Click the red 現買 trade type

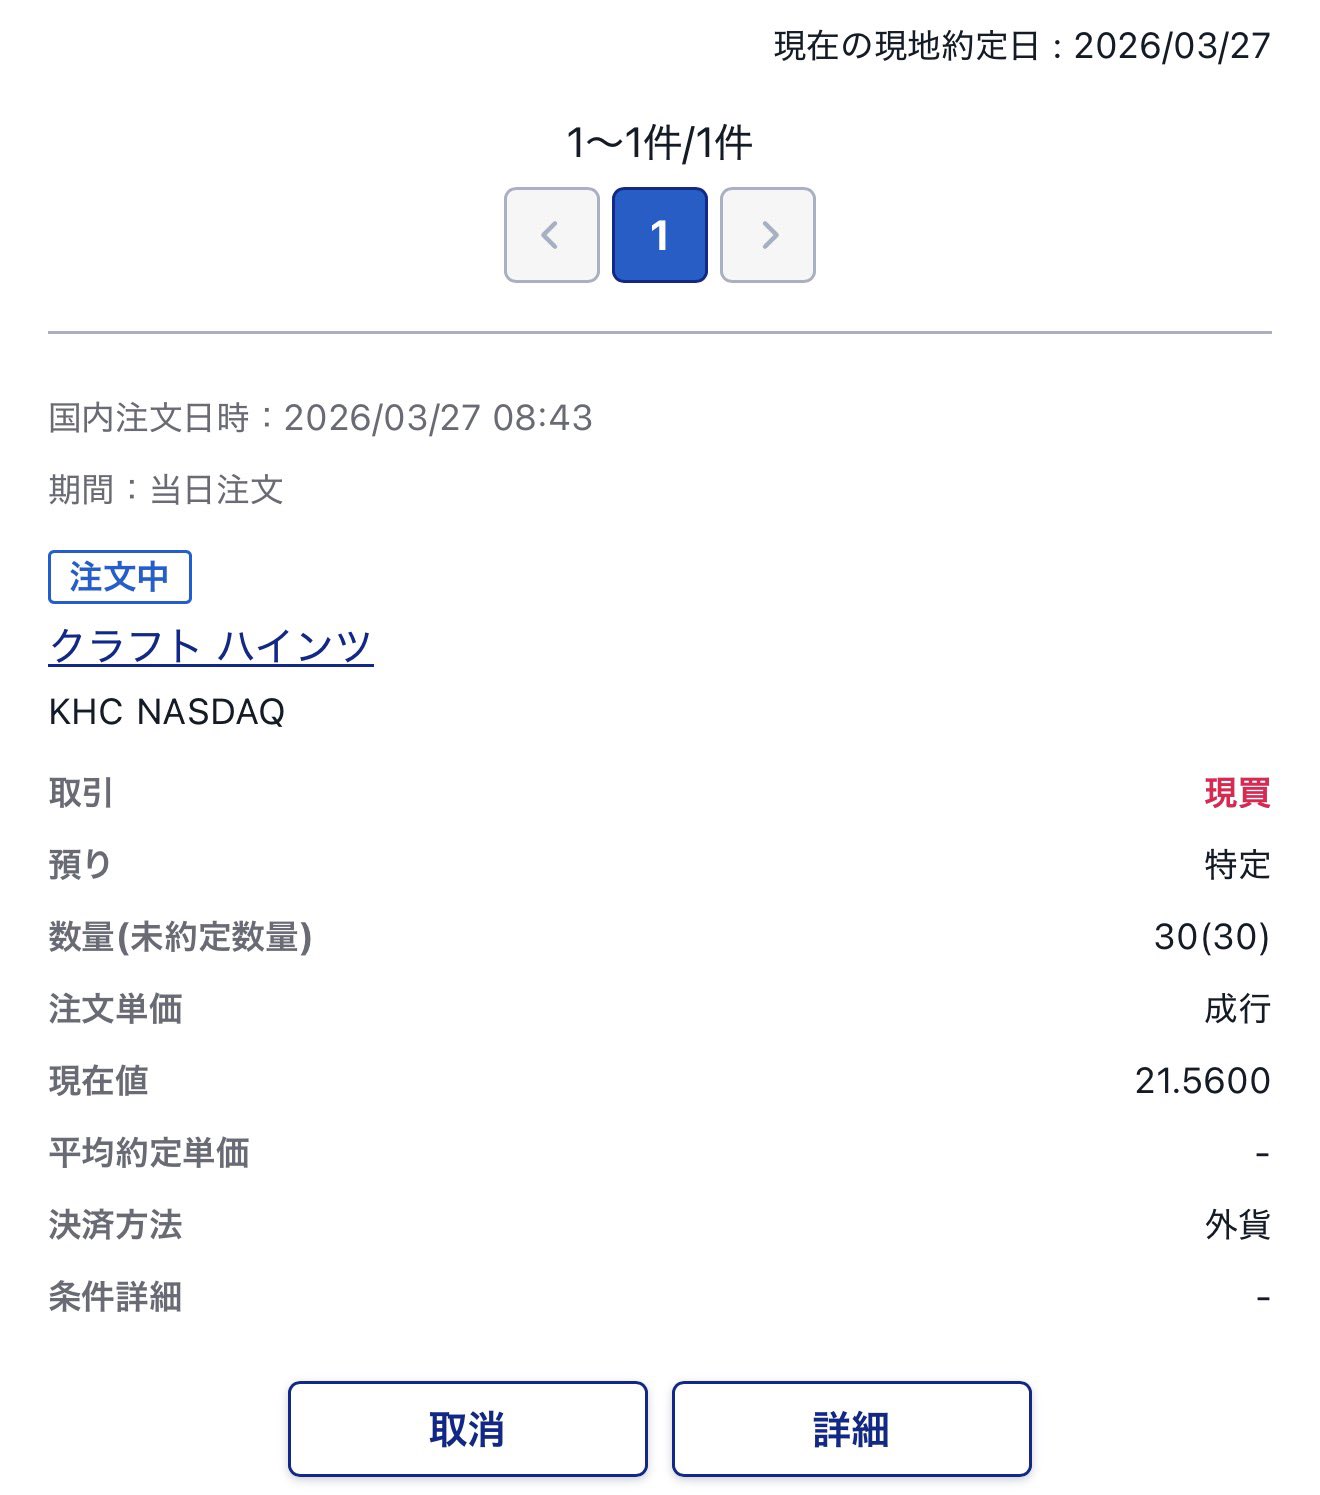coord(1237,793)
